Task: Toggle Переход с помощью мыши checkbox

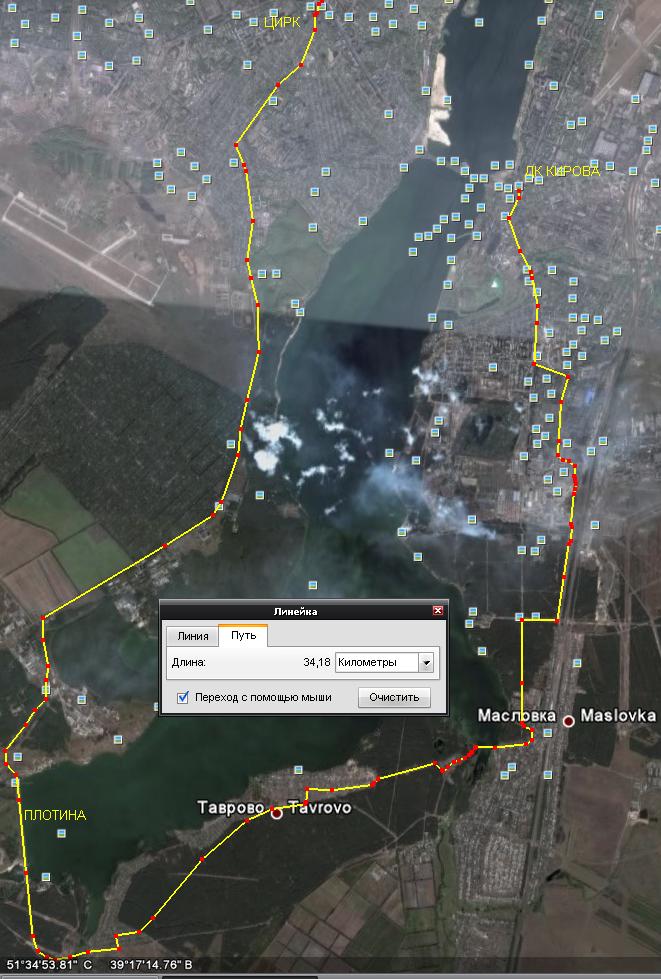Action: click(183, 697)
